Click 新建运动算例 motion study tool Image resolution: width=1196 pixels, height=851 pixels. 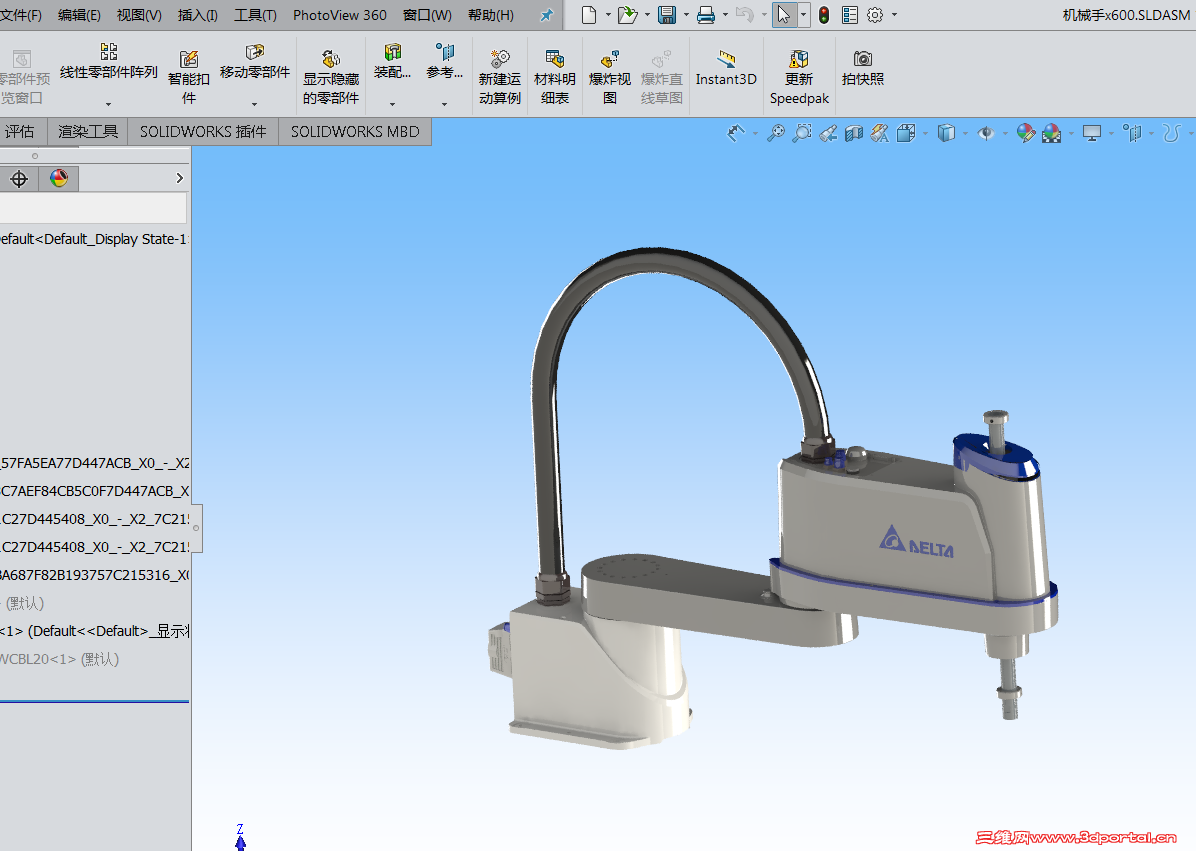point(500,77)
